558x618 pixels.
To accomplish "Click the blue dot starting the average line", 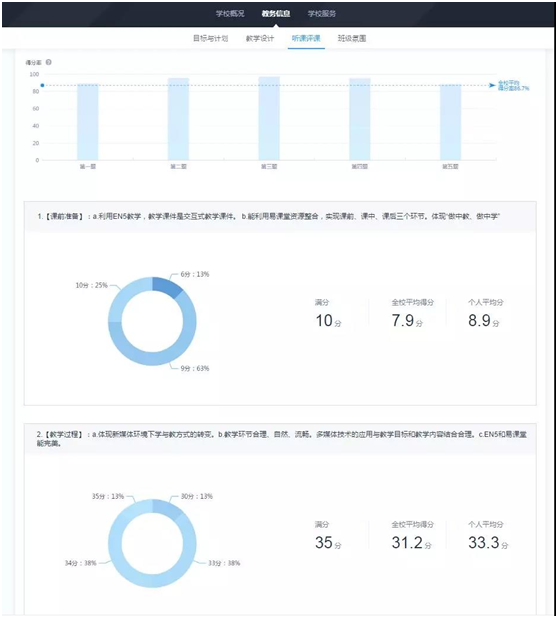I will pos(43,85).
